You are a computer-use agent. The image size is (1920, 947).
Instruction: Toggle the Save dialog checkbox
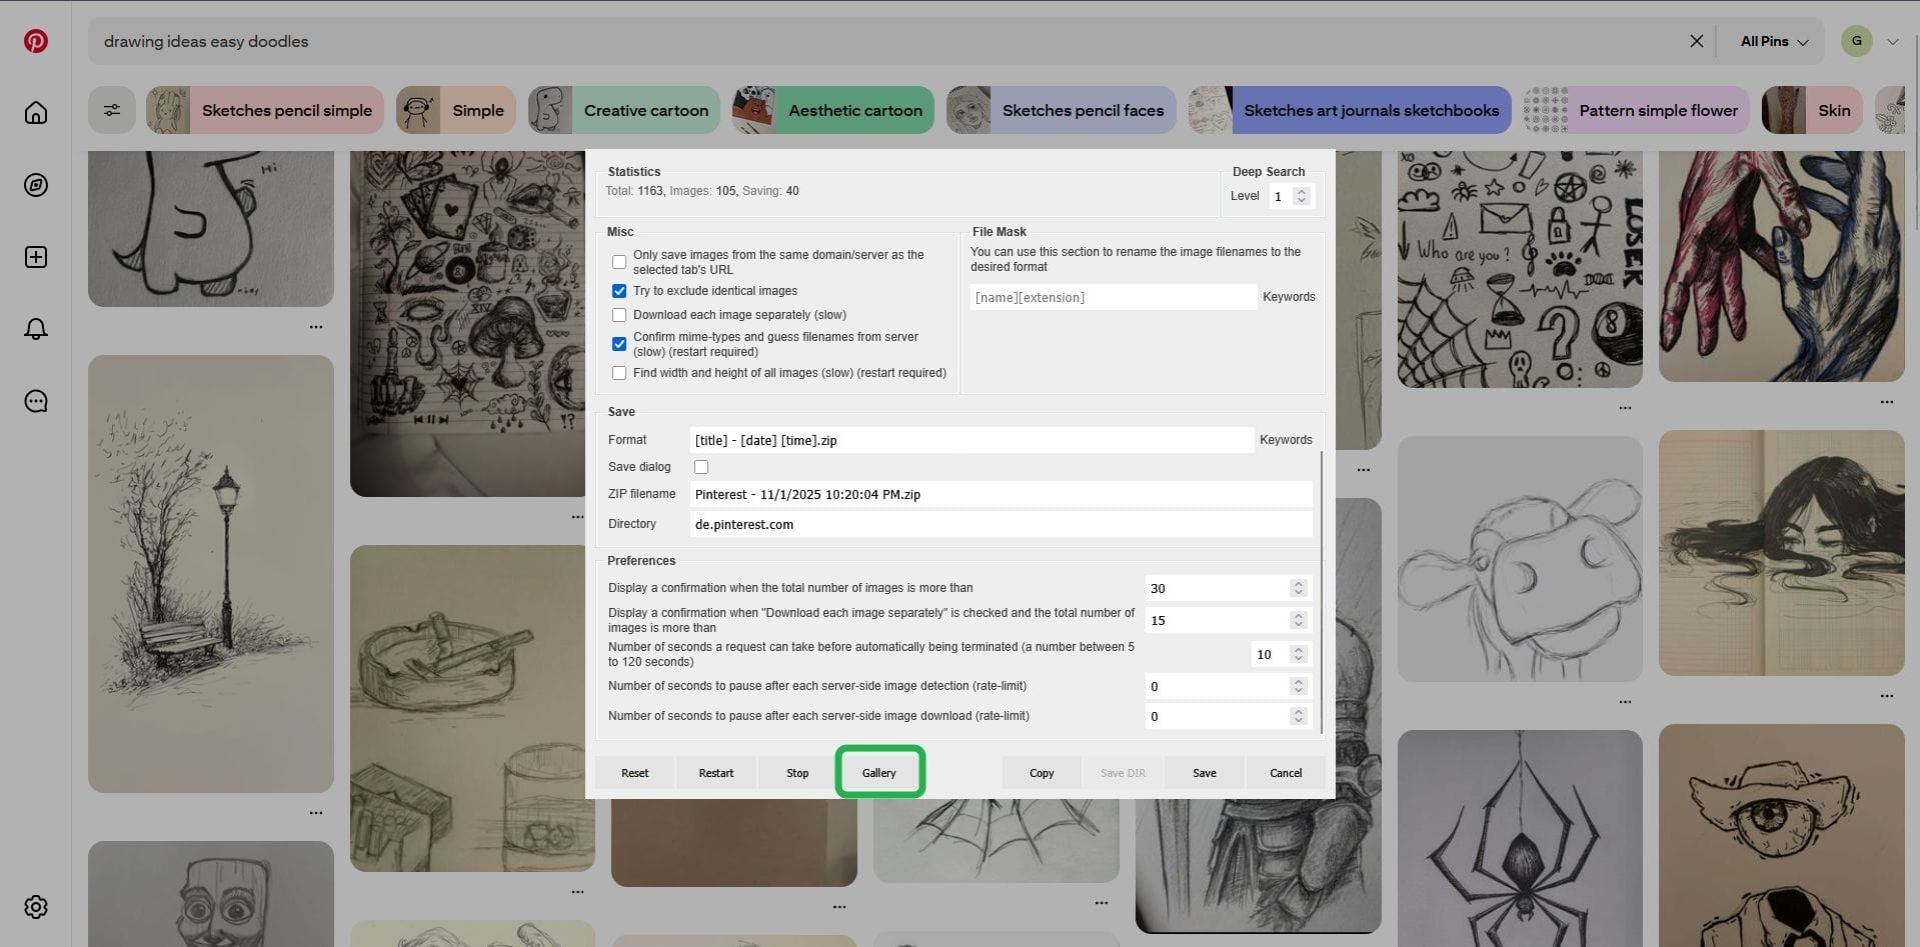(701, 467)
